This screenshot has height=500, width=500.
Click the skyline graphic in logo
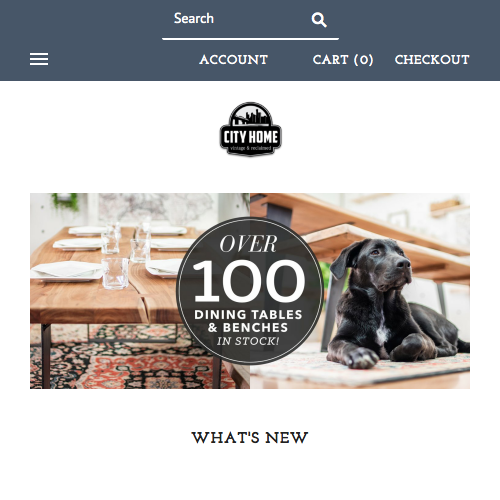click(251, 117)
